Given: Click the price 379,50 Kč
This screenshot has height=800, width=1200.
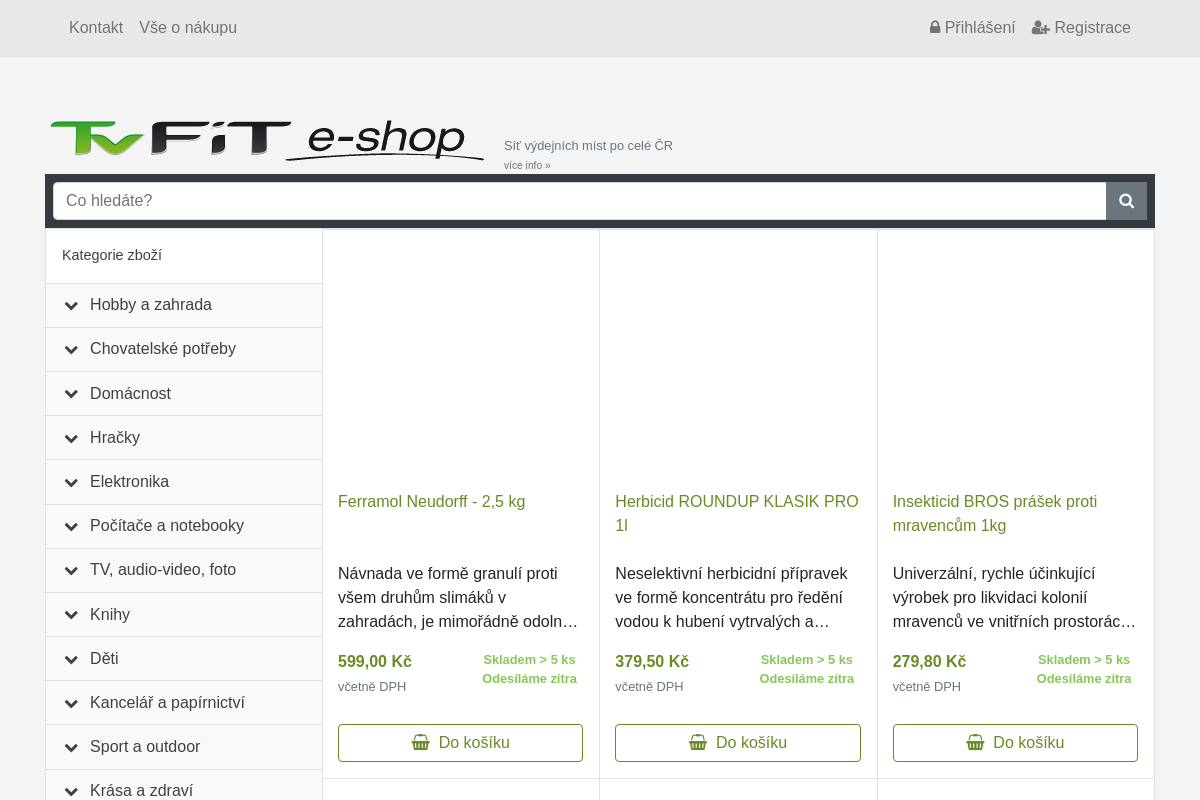Looking at the screenshot, I should tap(652, 661).
